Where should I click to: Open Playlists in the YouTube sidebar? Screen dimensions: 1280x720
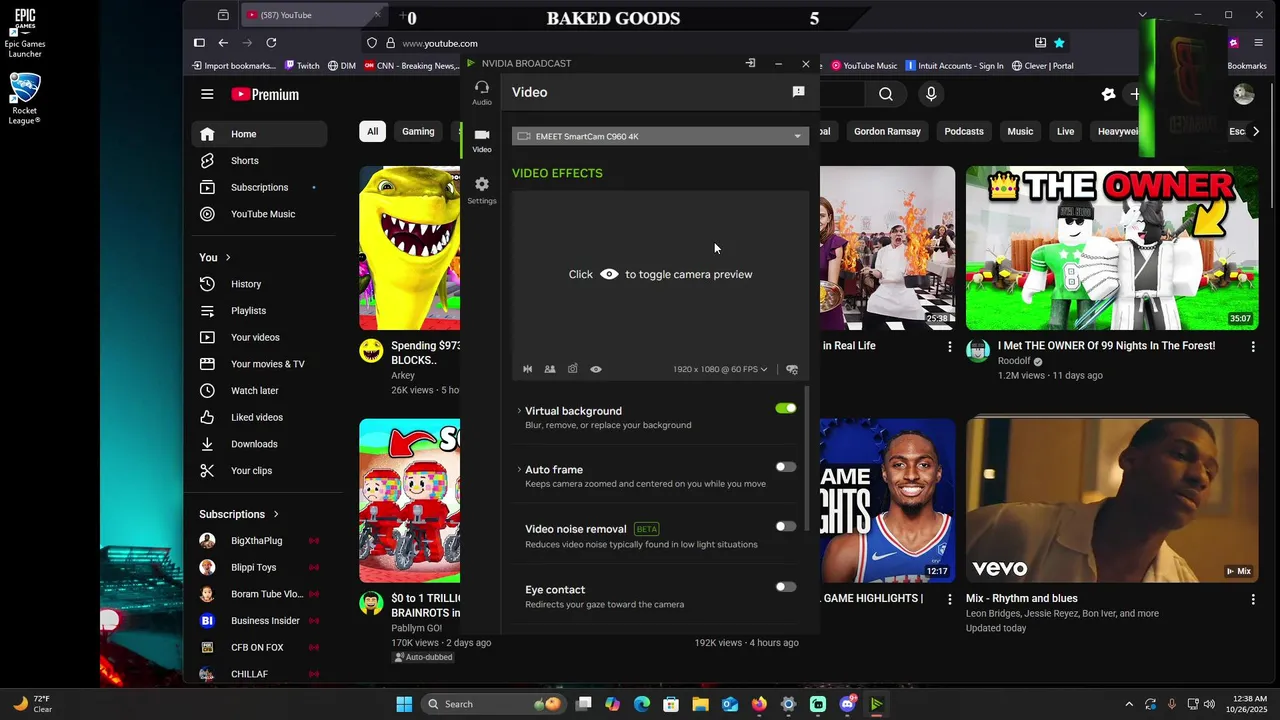coord(259,311)
